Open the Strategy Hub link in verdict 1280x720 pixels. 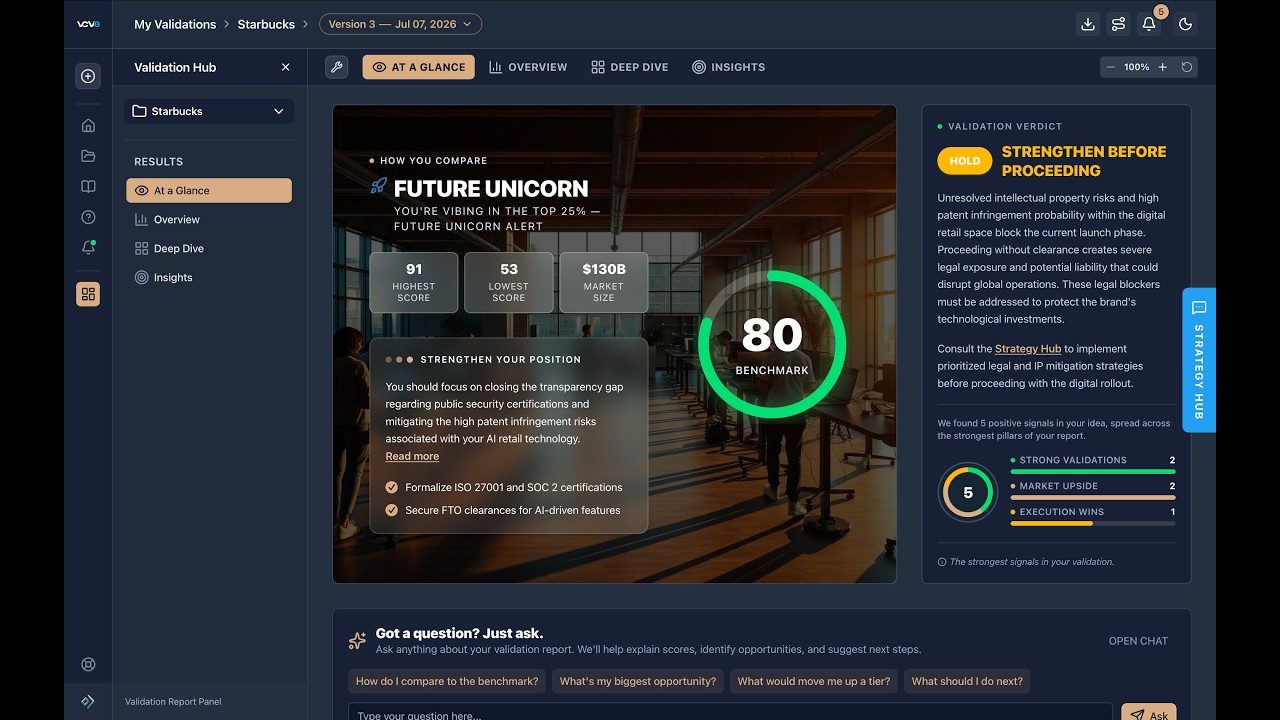click(1028, 349)
